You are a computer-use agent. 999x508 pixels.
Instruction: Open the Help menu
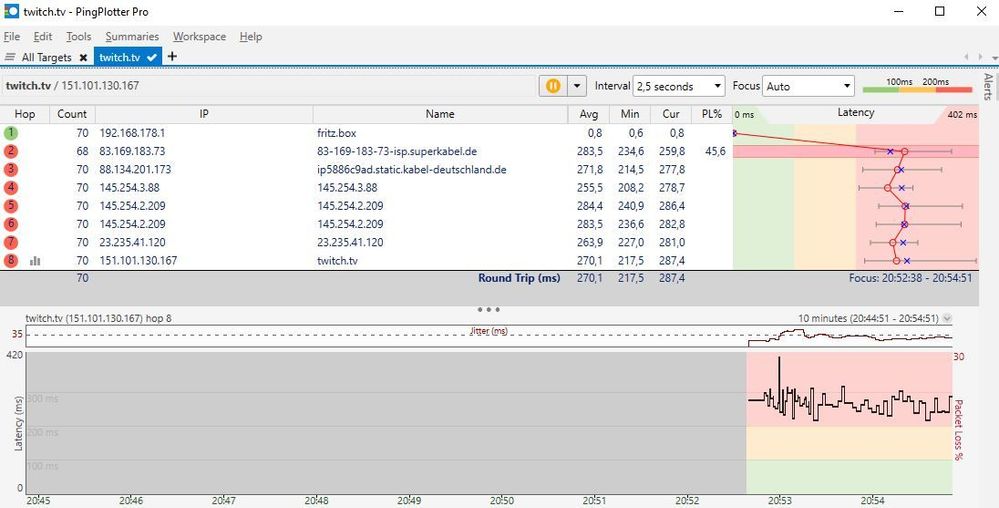click(250, 36)
